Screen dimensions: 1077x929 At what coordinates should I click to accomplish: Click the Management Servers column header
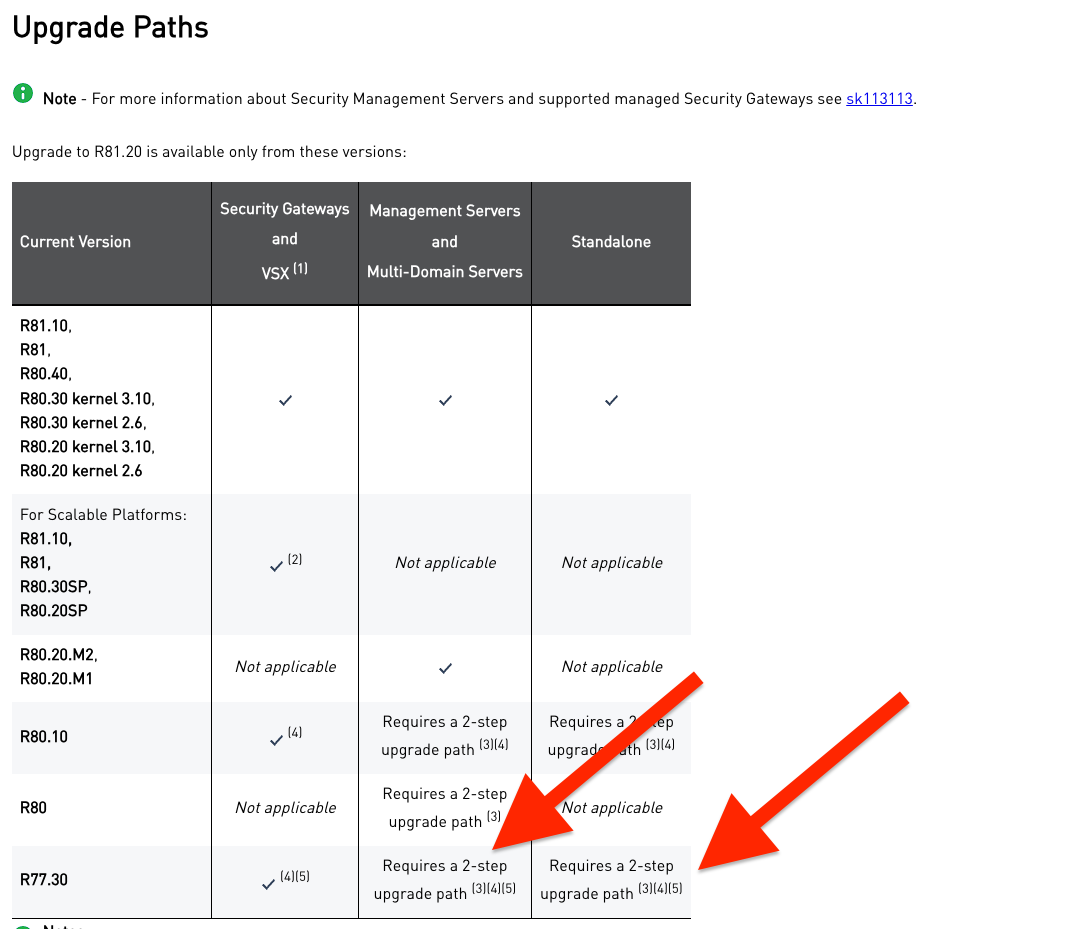445,241
